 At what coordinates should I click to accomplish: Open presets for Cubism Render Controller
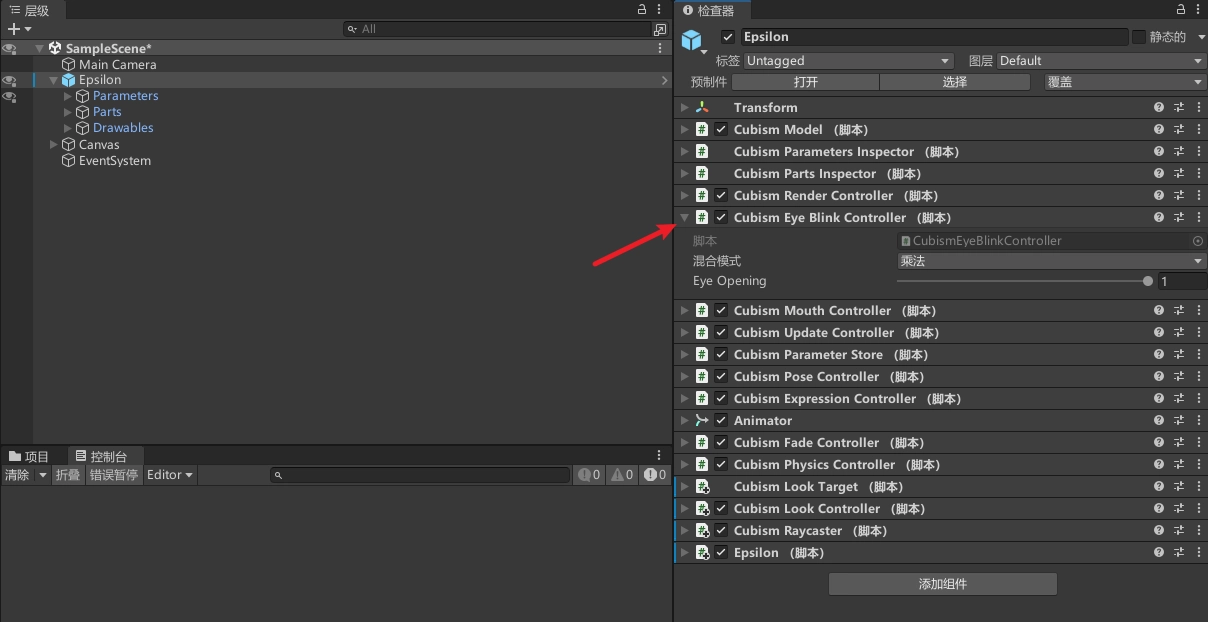click(x=1179, y=195)
